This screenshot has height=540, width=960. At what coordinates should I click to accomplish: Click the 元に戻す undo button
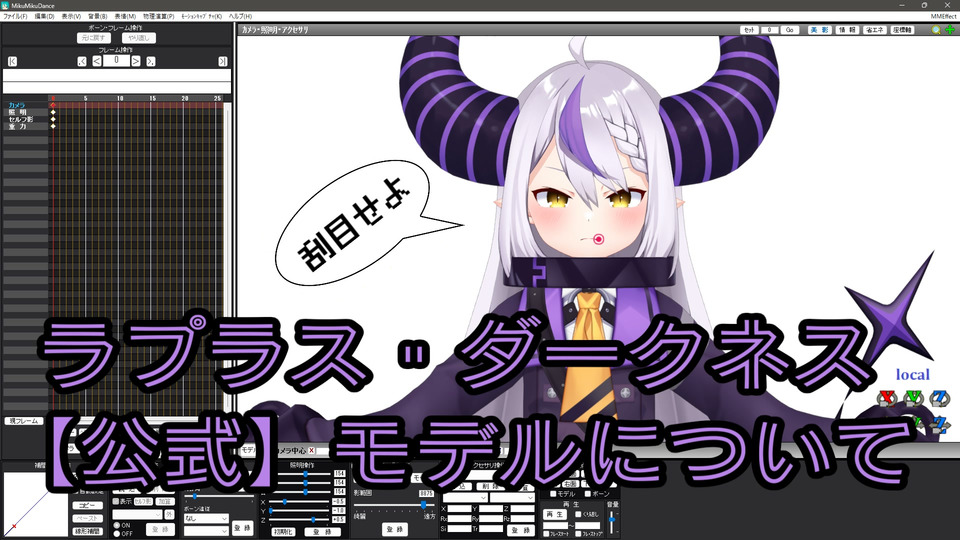tap(94, 38)
